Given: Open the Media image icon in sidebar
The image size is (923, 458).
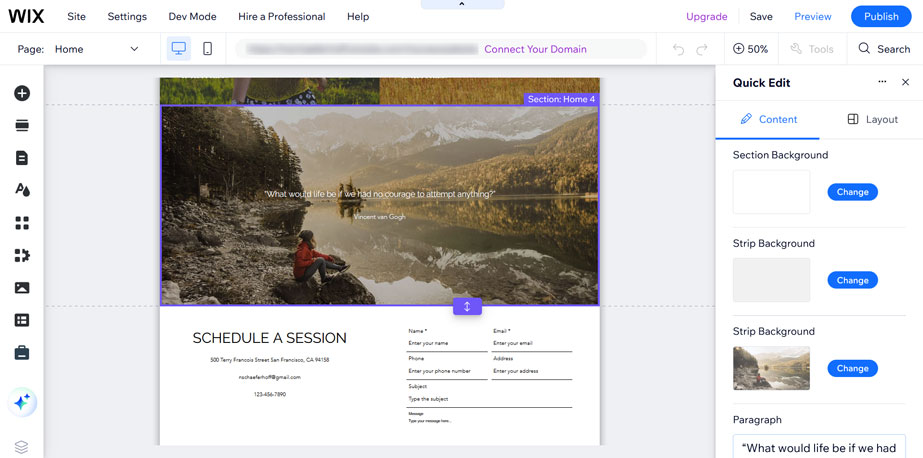Looking at the screenshot, I should [x=22, y=288].
